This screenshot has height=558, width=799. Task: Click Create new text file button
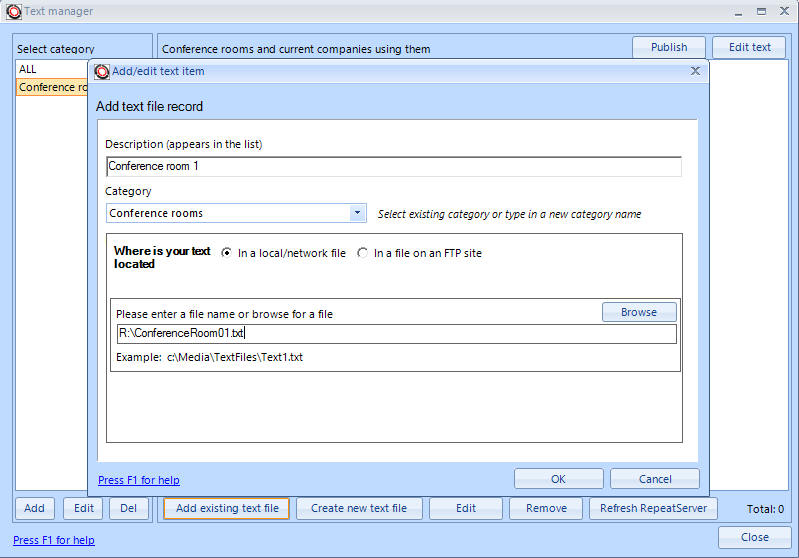[358, 508]
